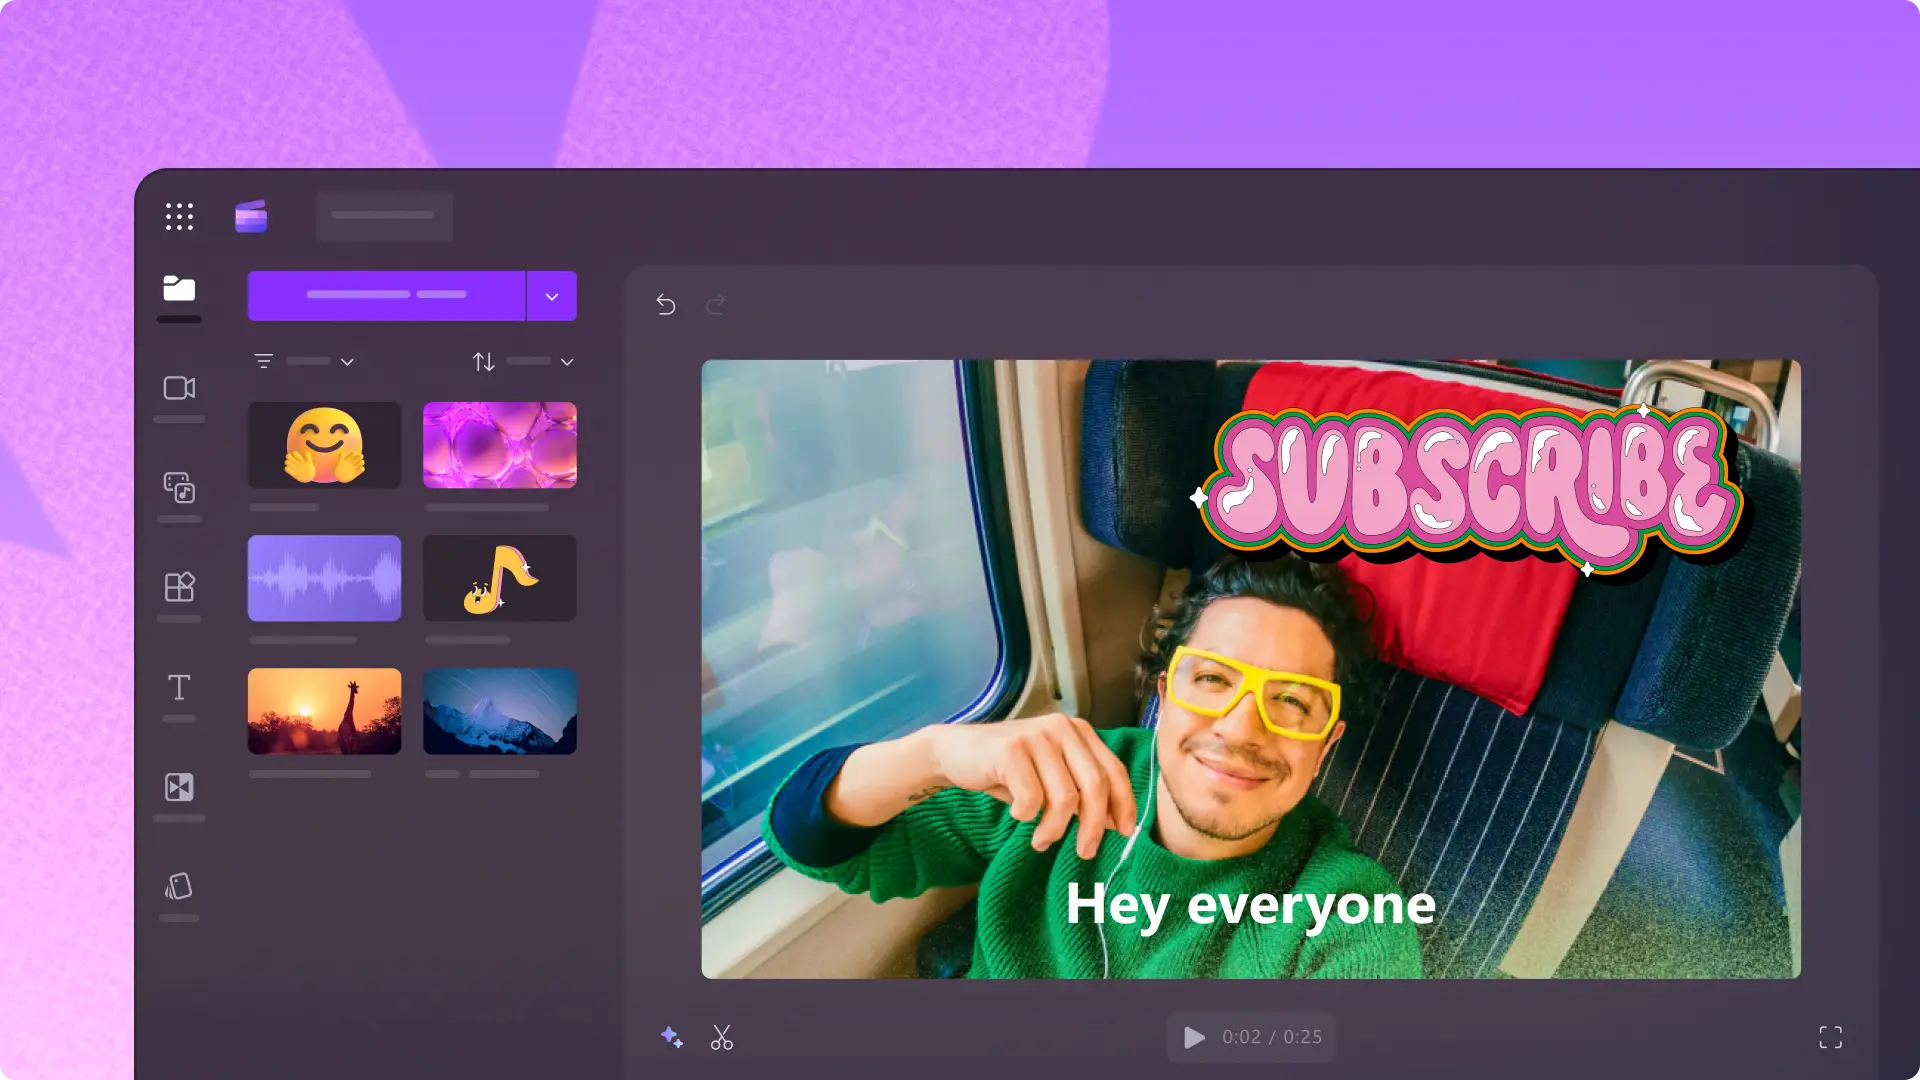
Task: Select the giraffe sunset thumbnail
Action: point(324,710)
